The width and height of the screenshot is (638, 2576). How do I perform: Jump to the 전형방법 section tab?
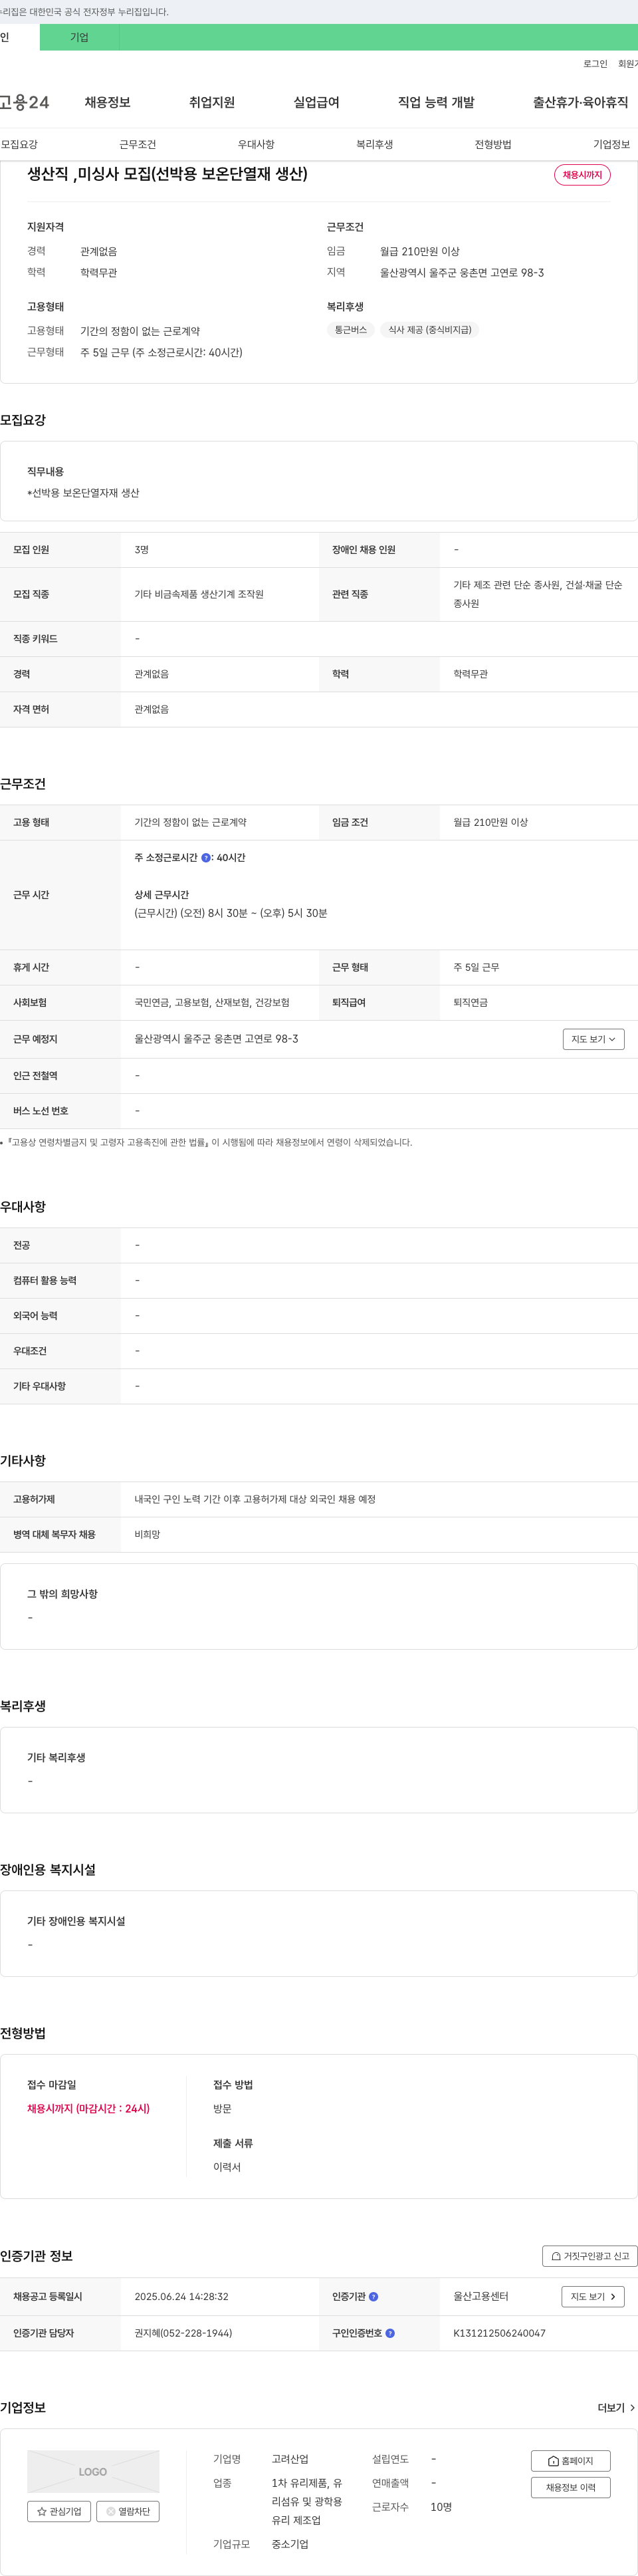[x=493, y=145]
